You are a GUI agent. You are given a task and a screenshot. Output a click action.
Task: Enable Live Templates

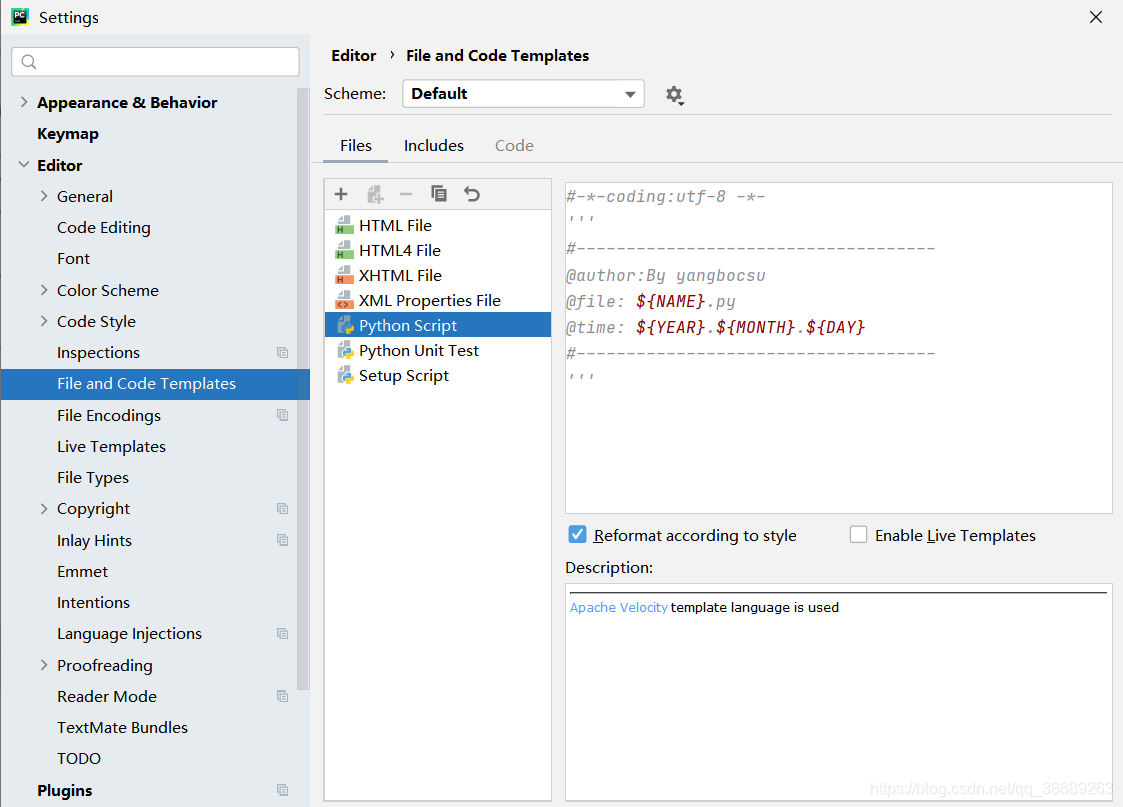pyautogui.click(x=858, y=534)
